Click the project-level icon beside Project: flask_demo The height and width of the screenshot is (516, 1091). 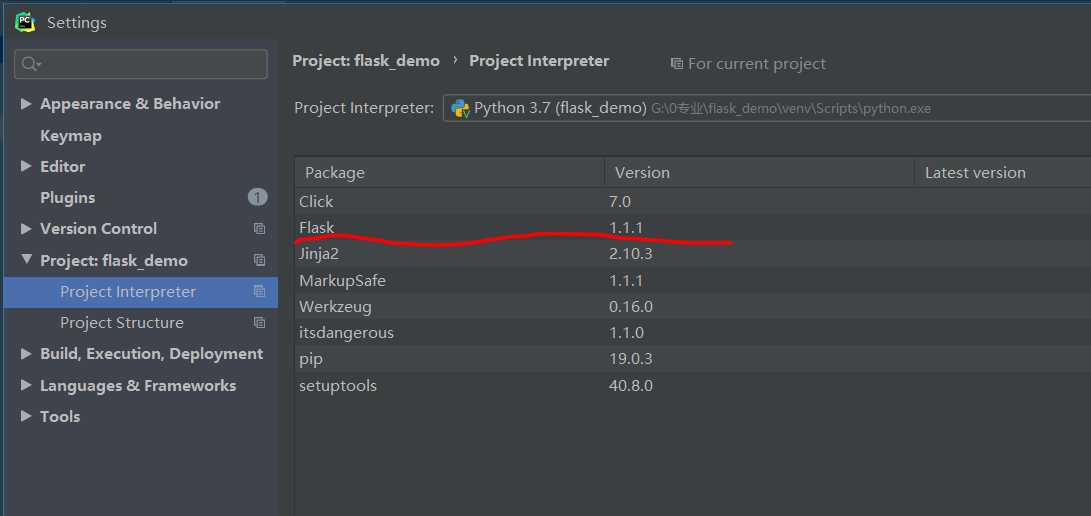(260, 260)
